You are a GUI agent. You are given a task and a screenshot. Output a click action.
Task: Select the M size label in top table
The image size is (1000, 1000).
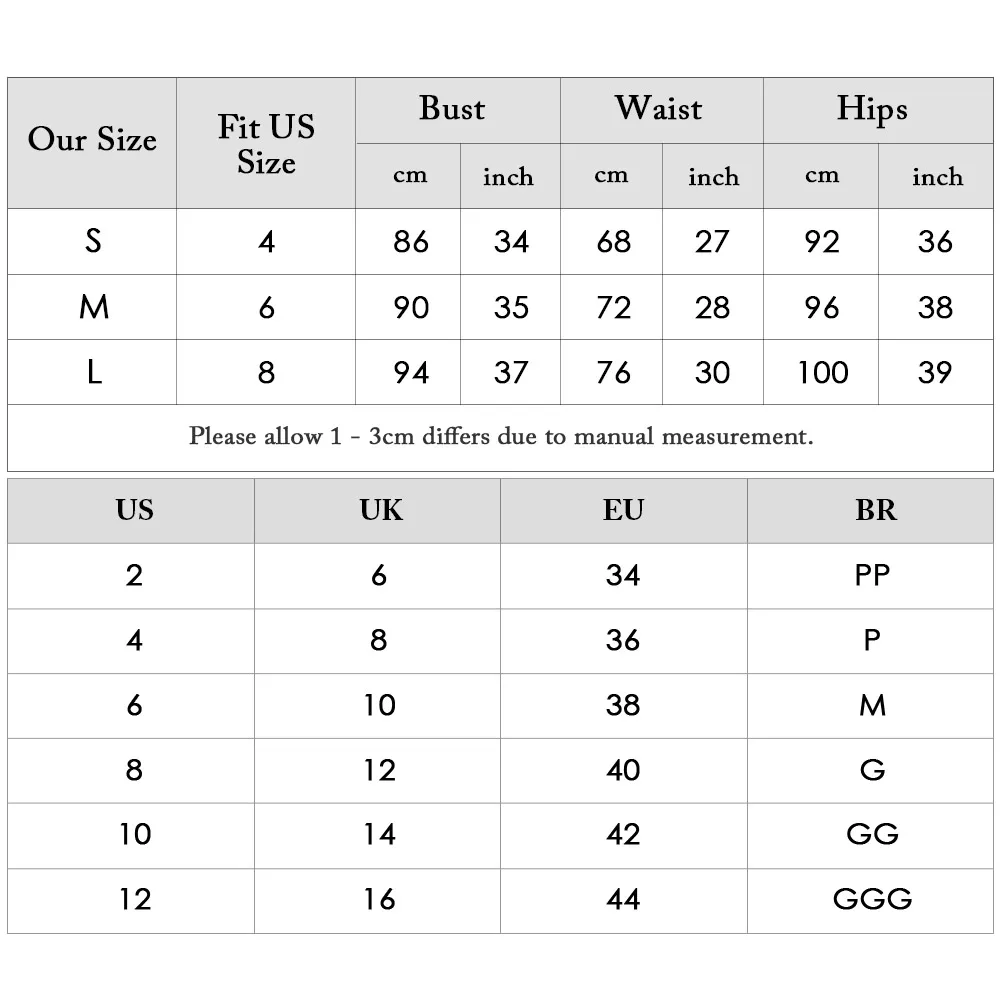92,307
